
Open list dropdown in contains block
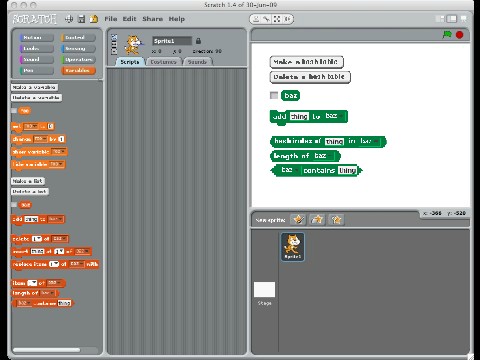click(24, 303)
